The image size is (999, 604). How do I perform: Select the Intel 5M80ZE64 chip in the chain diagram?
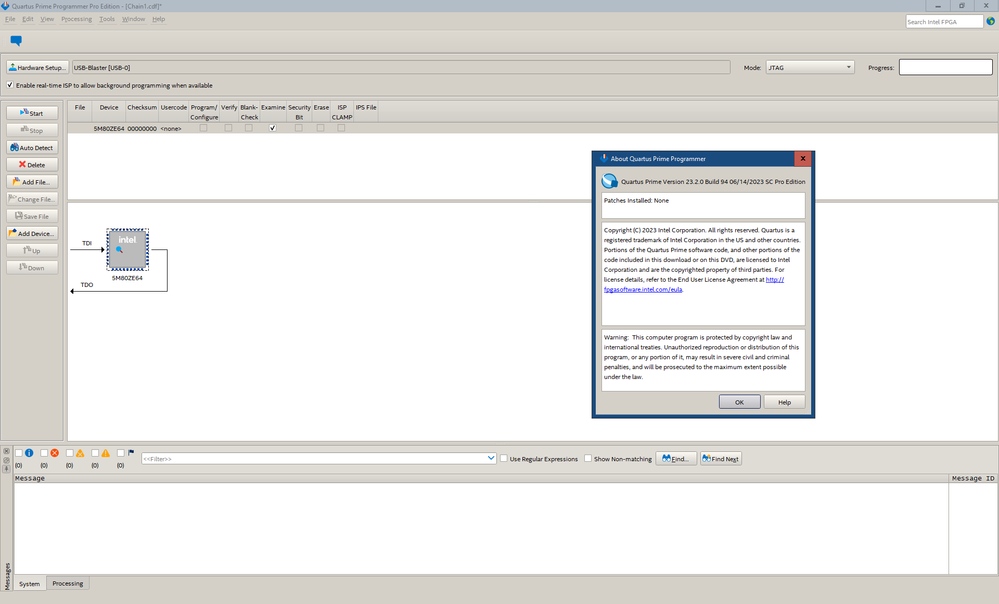(x=127, y=249)
